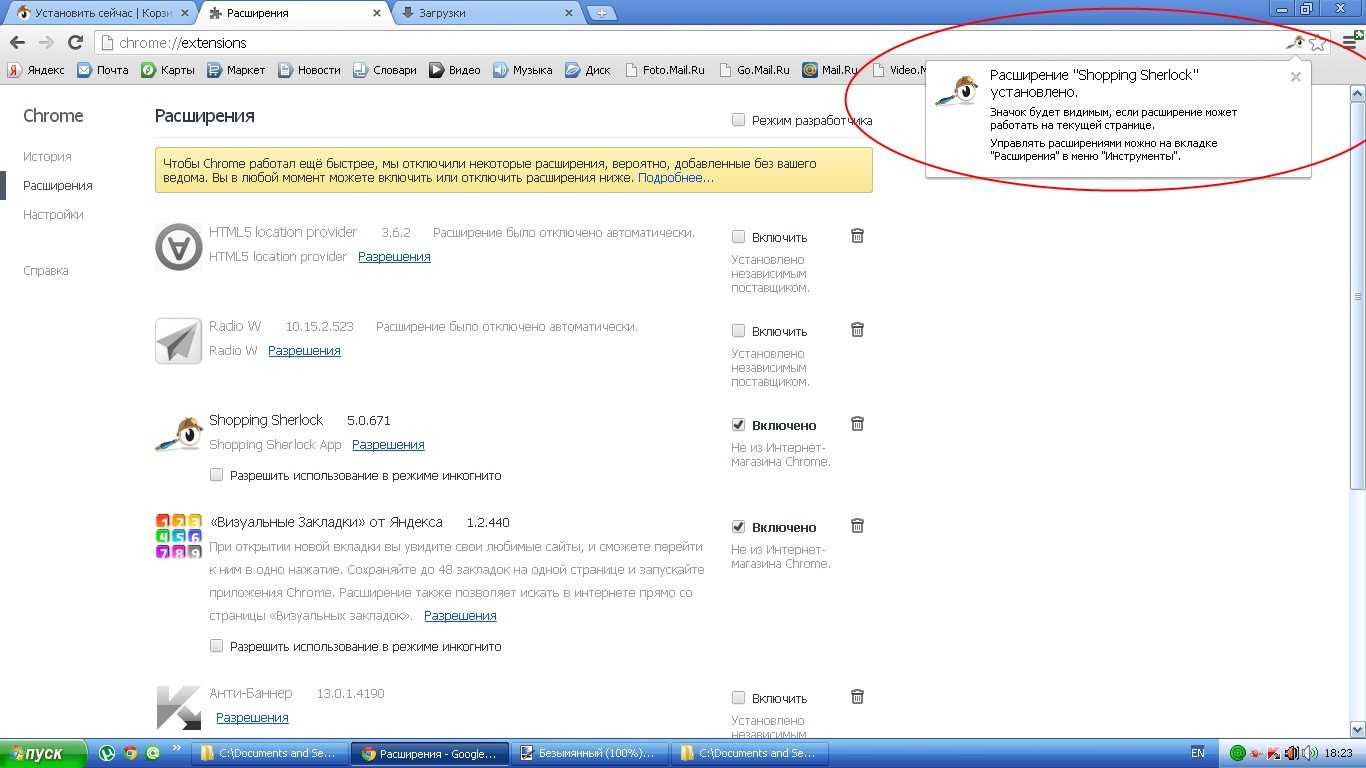Open the Словари bookmark
The image size is (1366, 768).
[385, 70]
